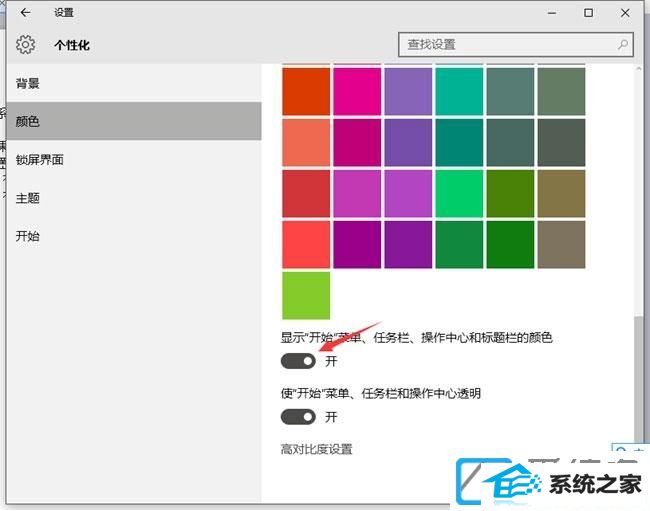Open the 主题 section
This screenshot has height=511, width=650.
pyautogui.click(x=134, y=198)
